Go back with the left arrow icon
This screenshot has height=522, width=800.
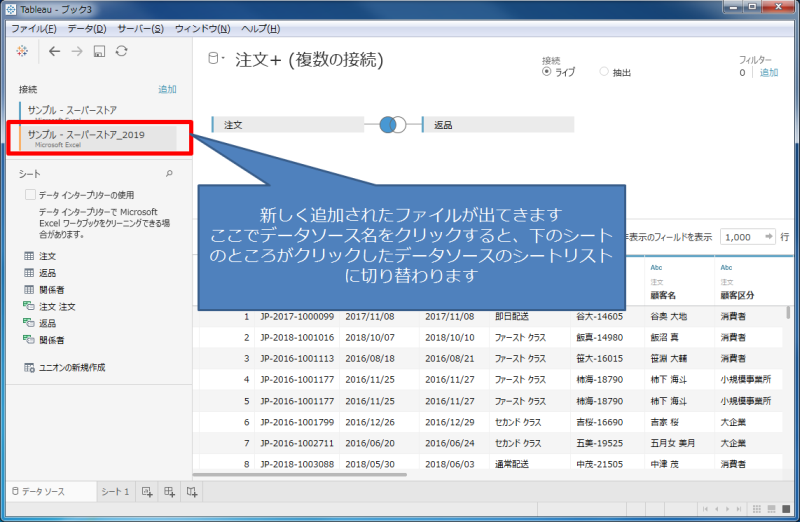click(x=55, y=51)
